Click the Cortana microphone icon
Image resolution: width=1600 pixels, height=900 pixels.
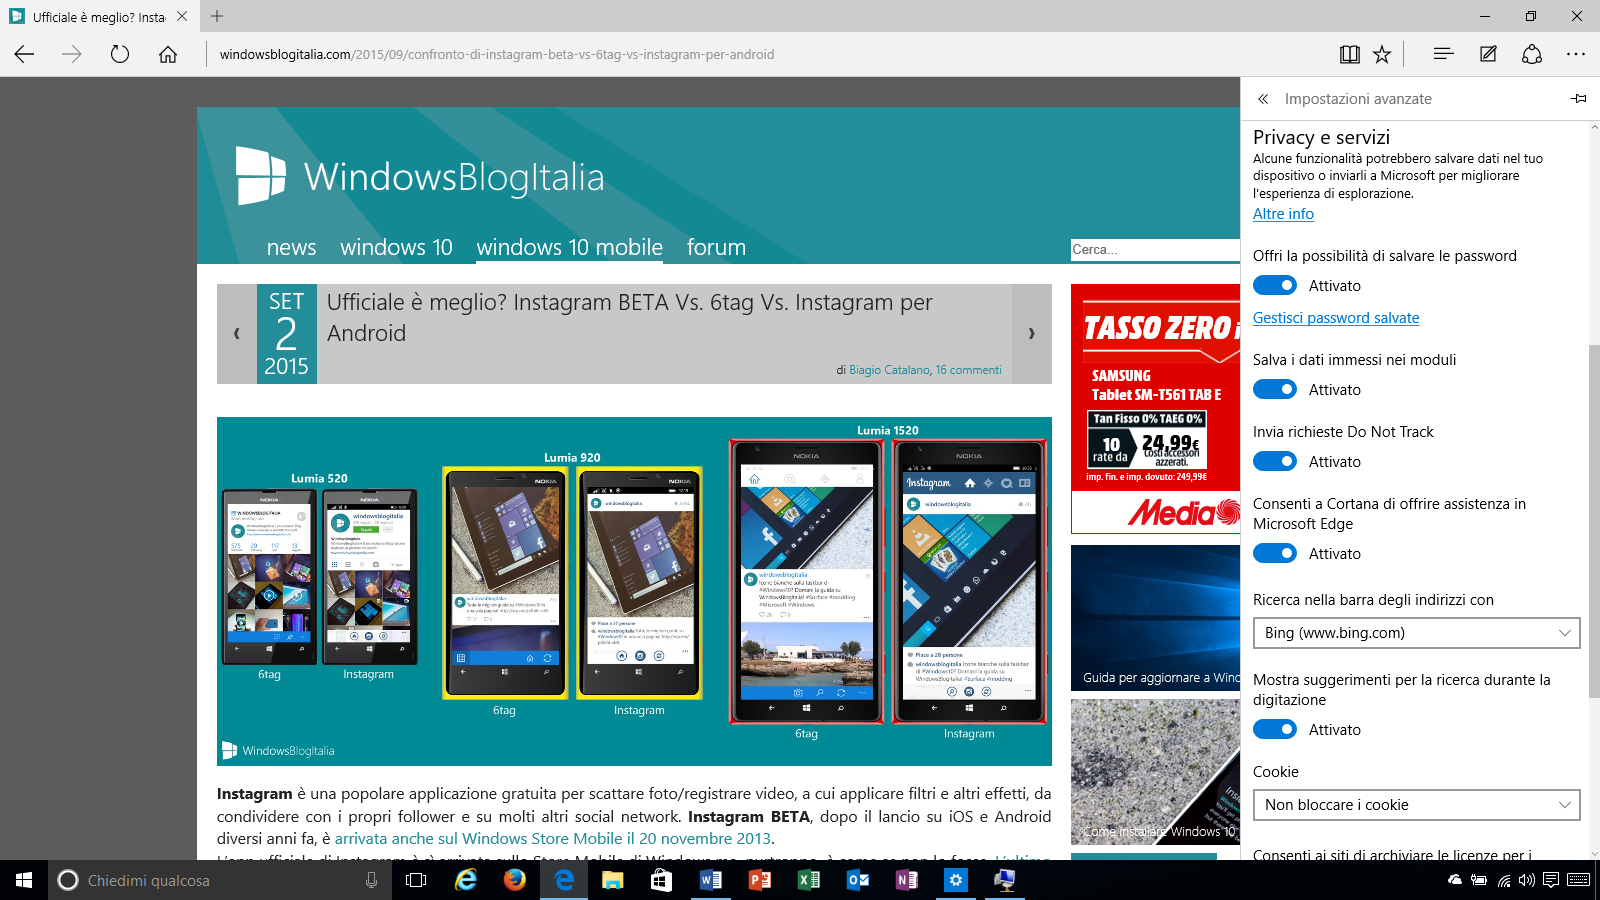tap(371, 880)
